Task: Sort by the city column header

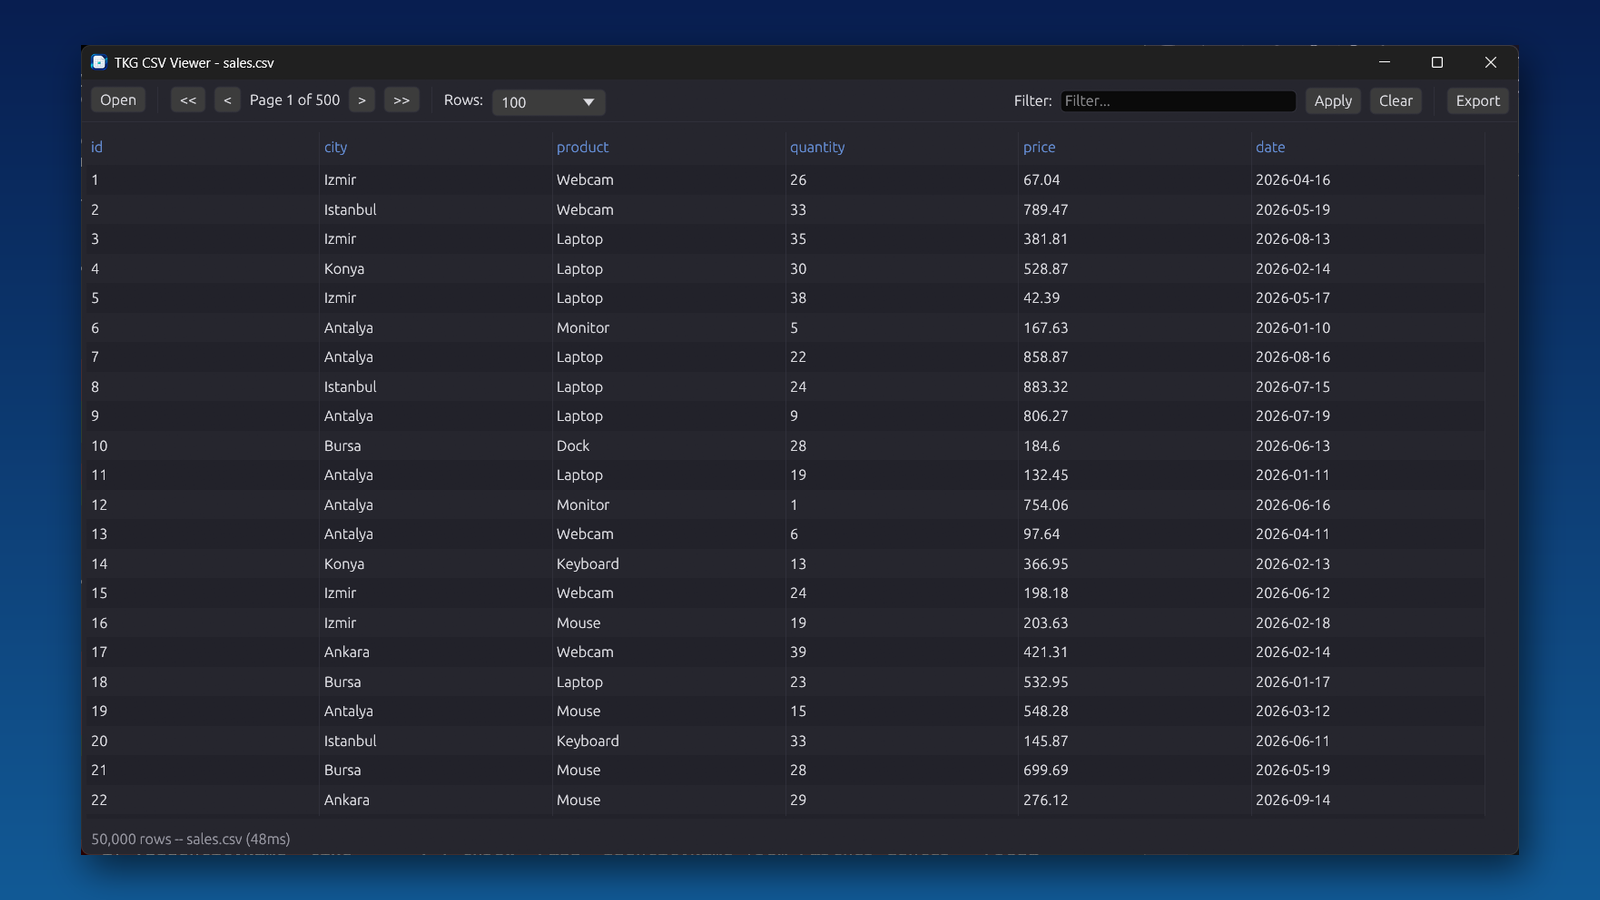Action: (336, 147)
